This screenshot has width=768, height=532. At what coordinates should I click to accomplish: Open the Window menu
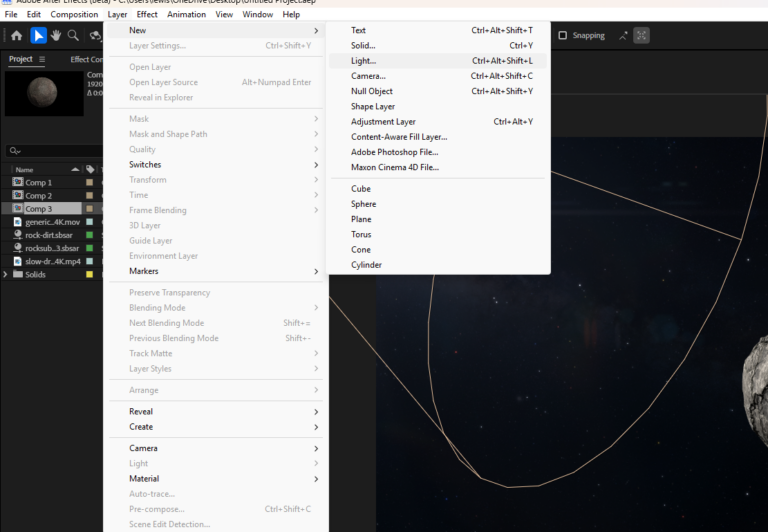coord(257,14)
